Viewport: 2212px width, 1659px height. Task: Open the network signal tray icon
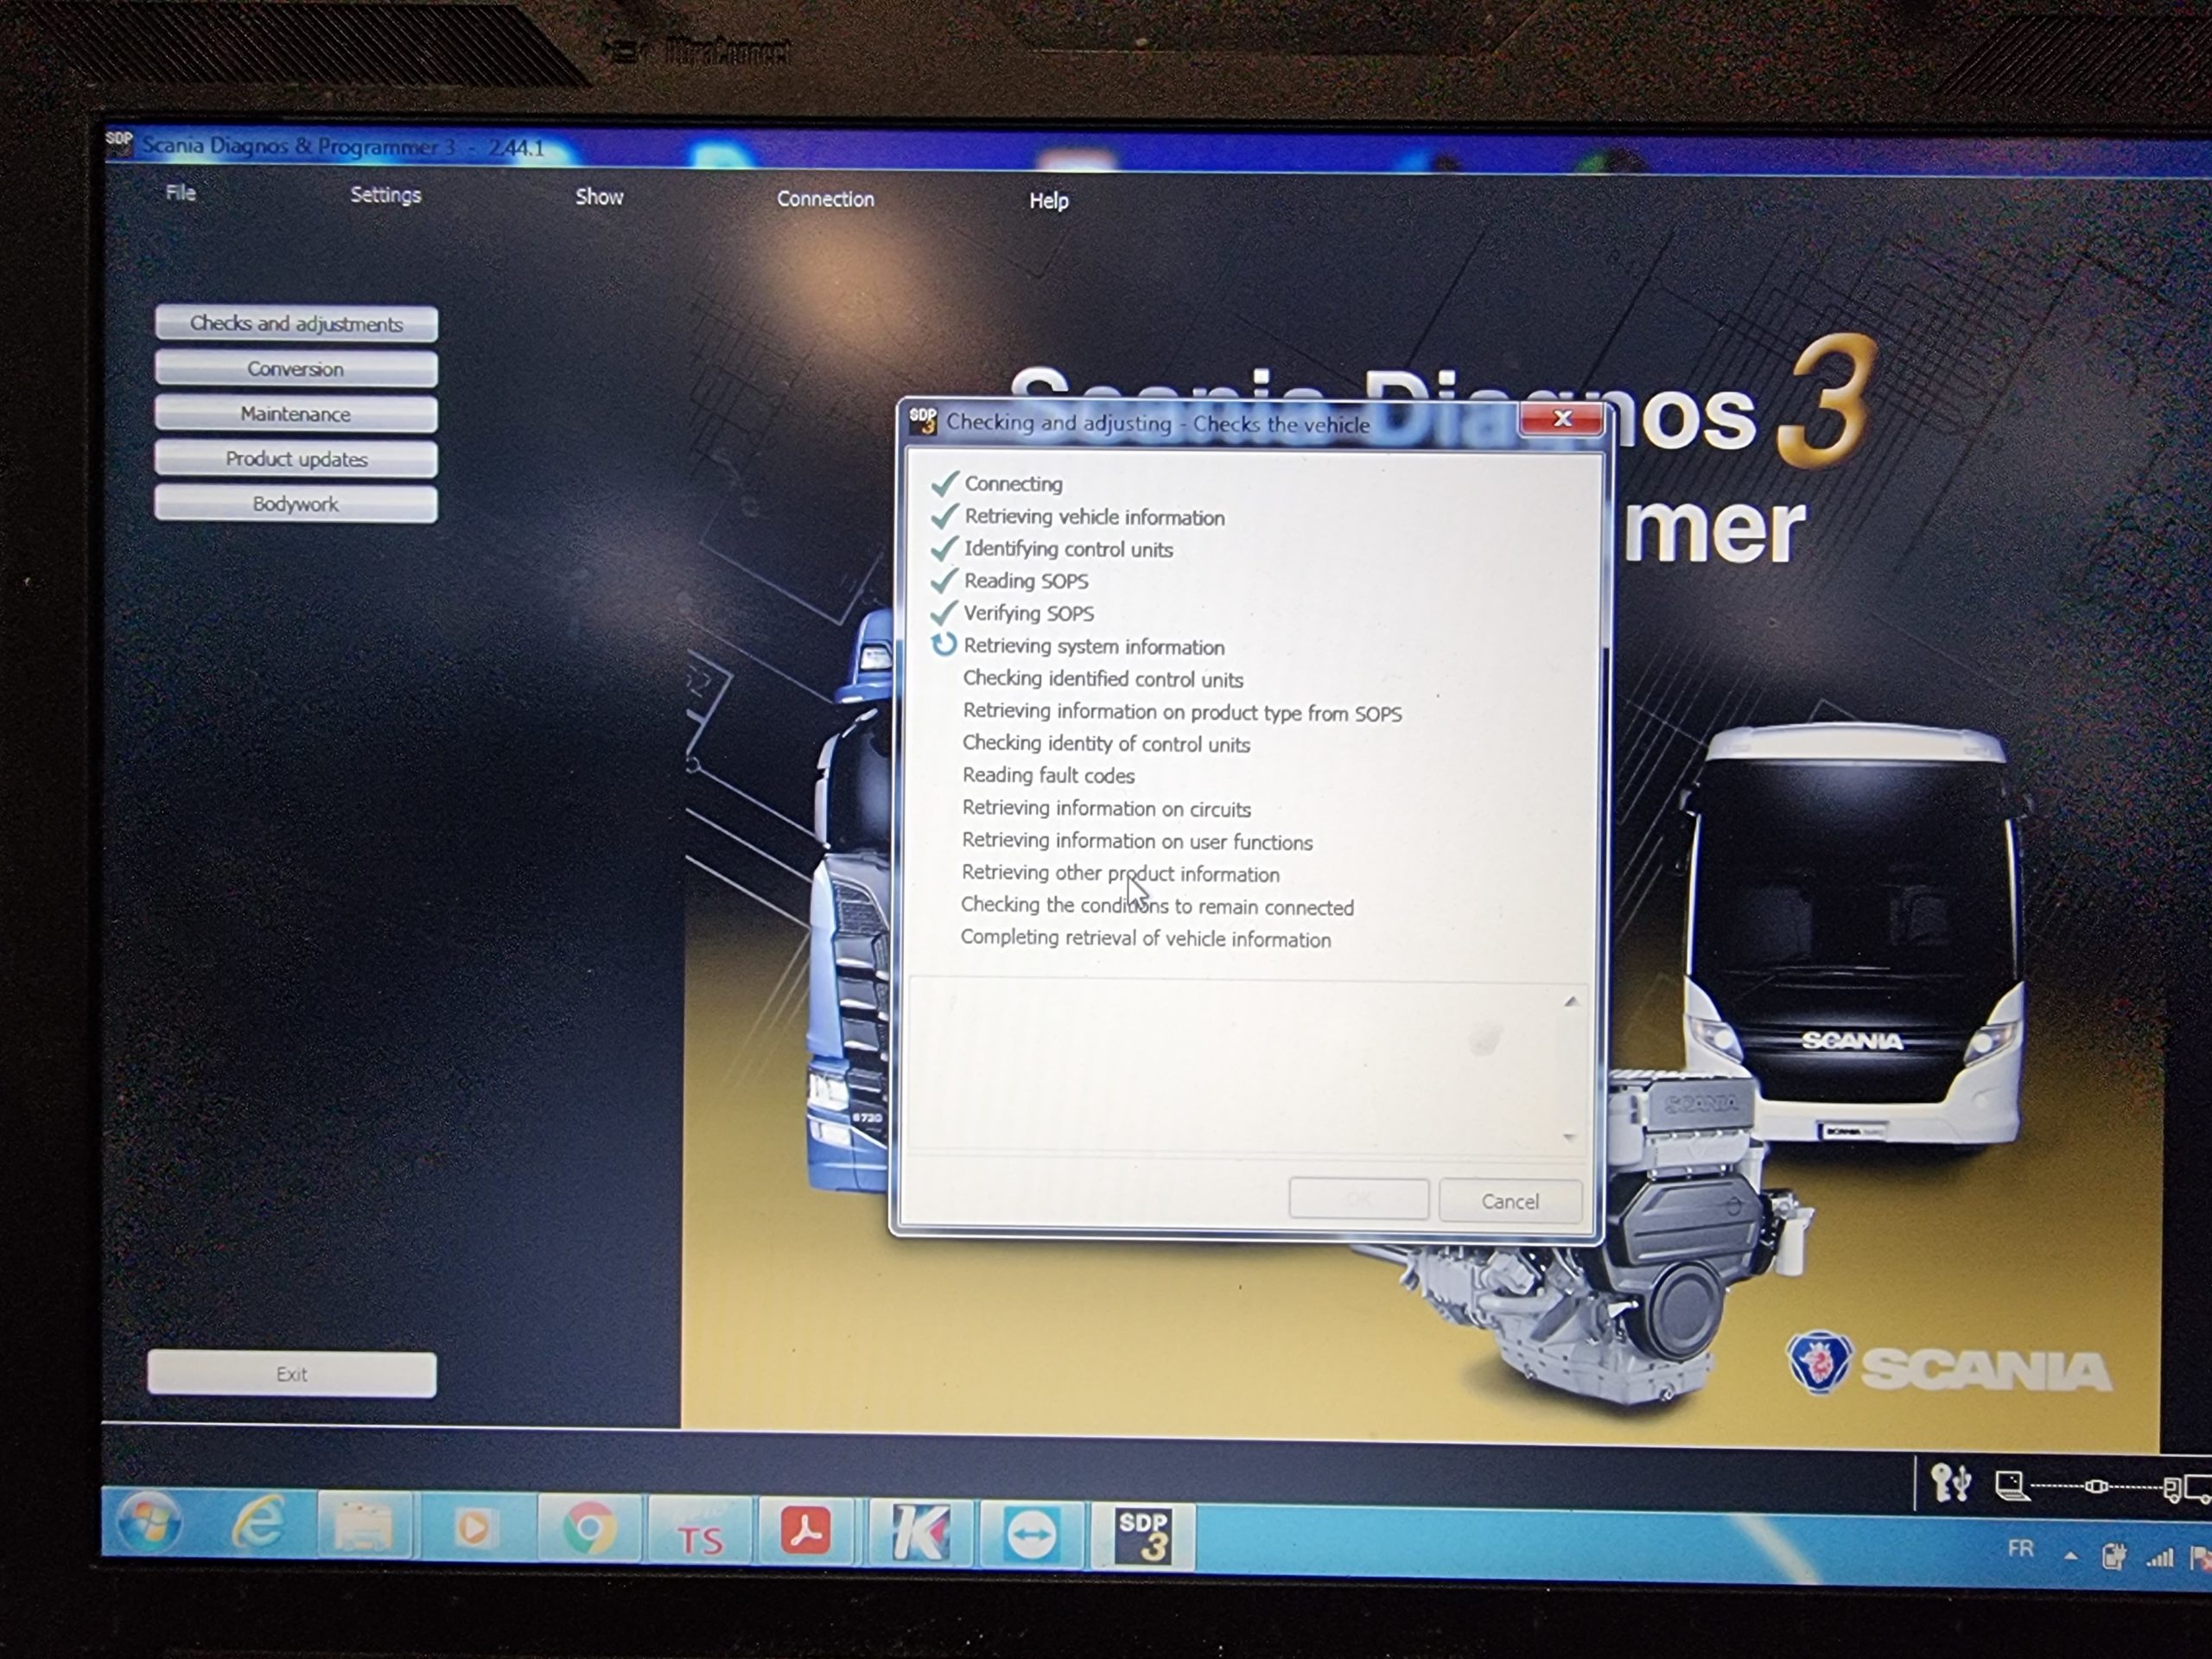point(2160,1557)
